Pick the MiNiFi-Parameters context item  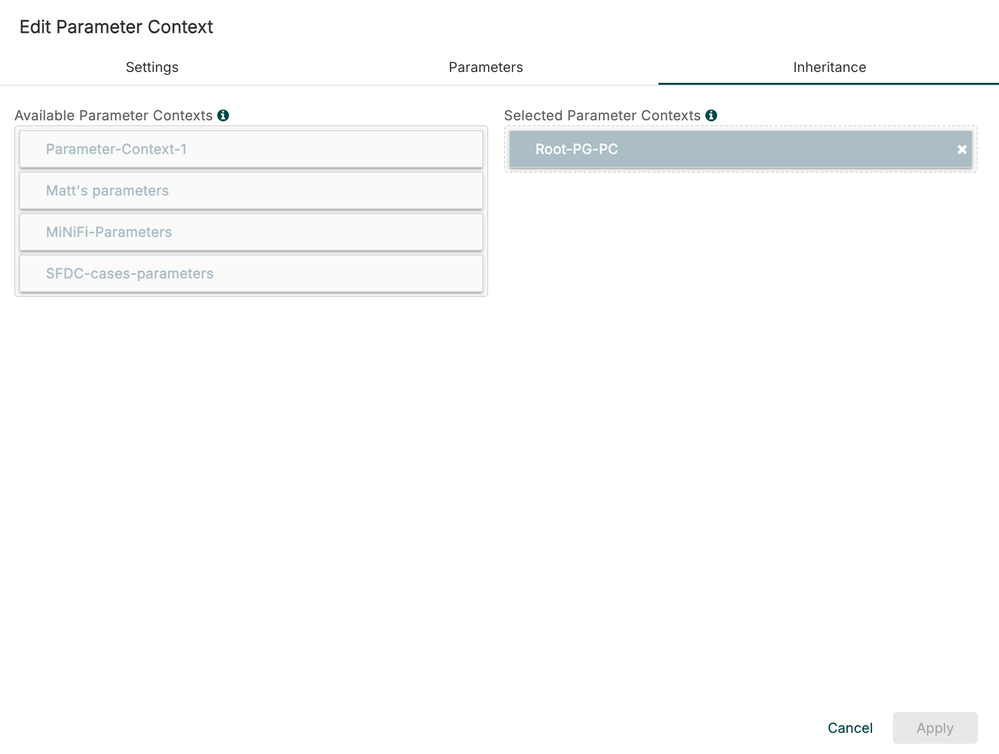pyautogui.click(x=251, y=232)
